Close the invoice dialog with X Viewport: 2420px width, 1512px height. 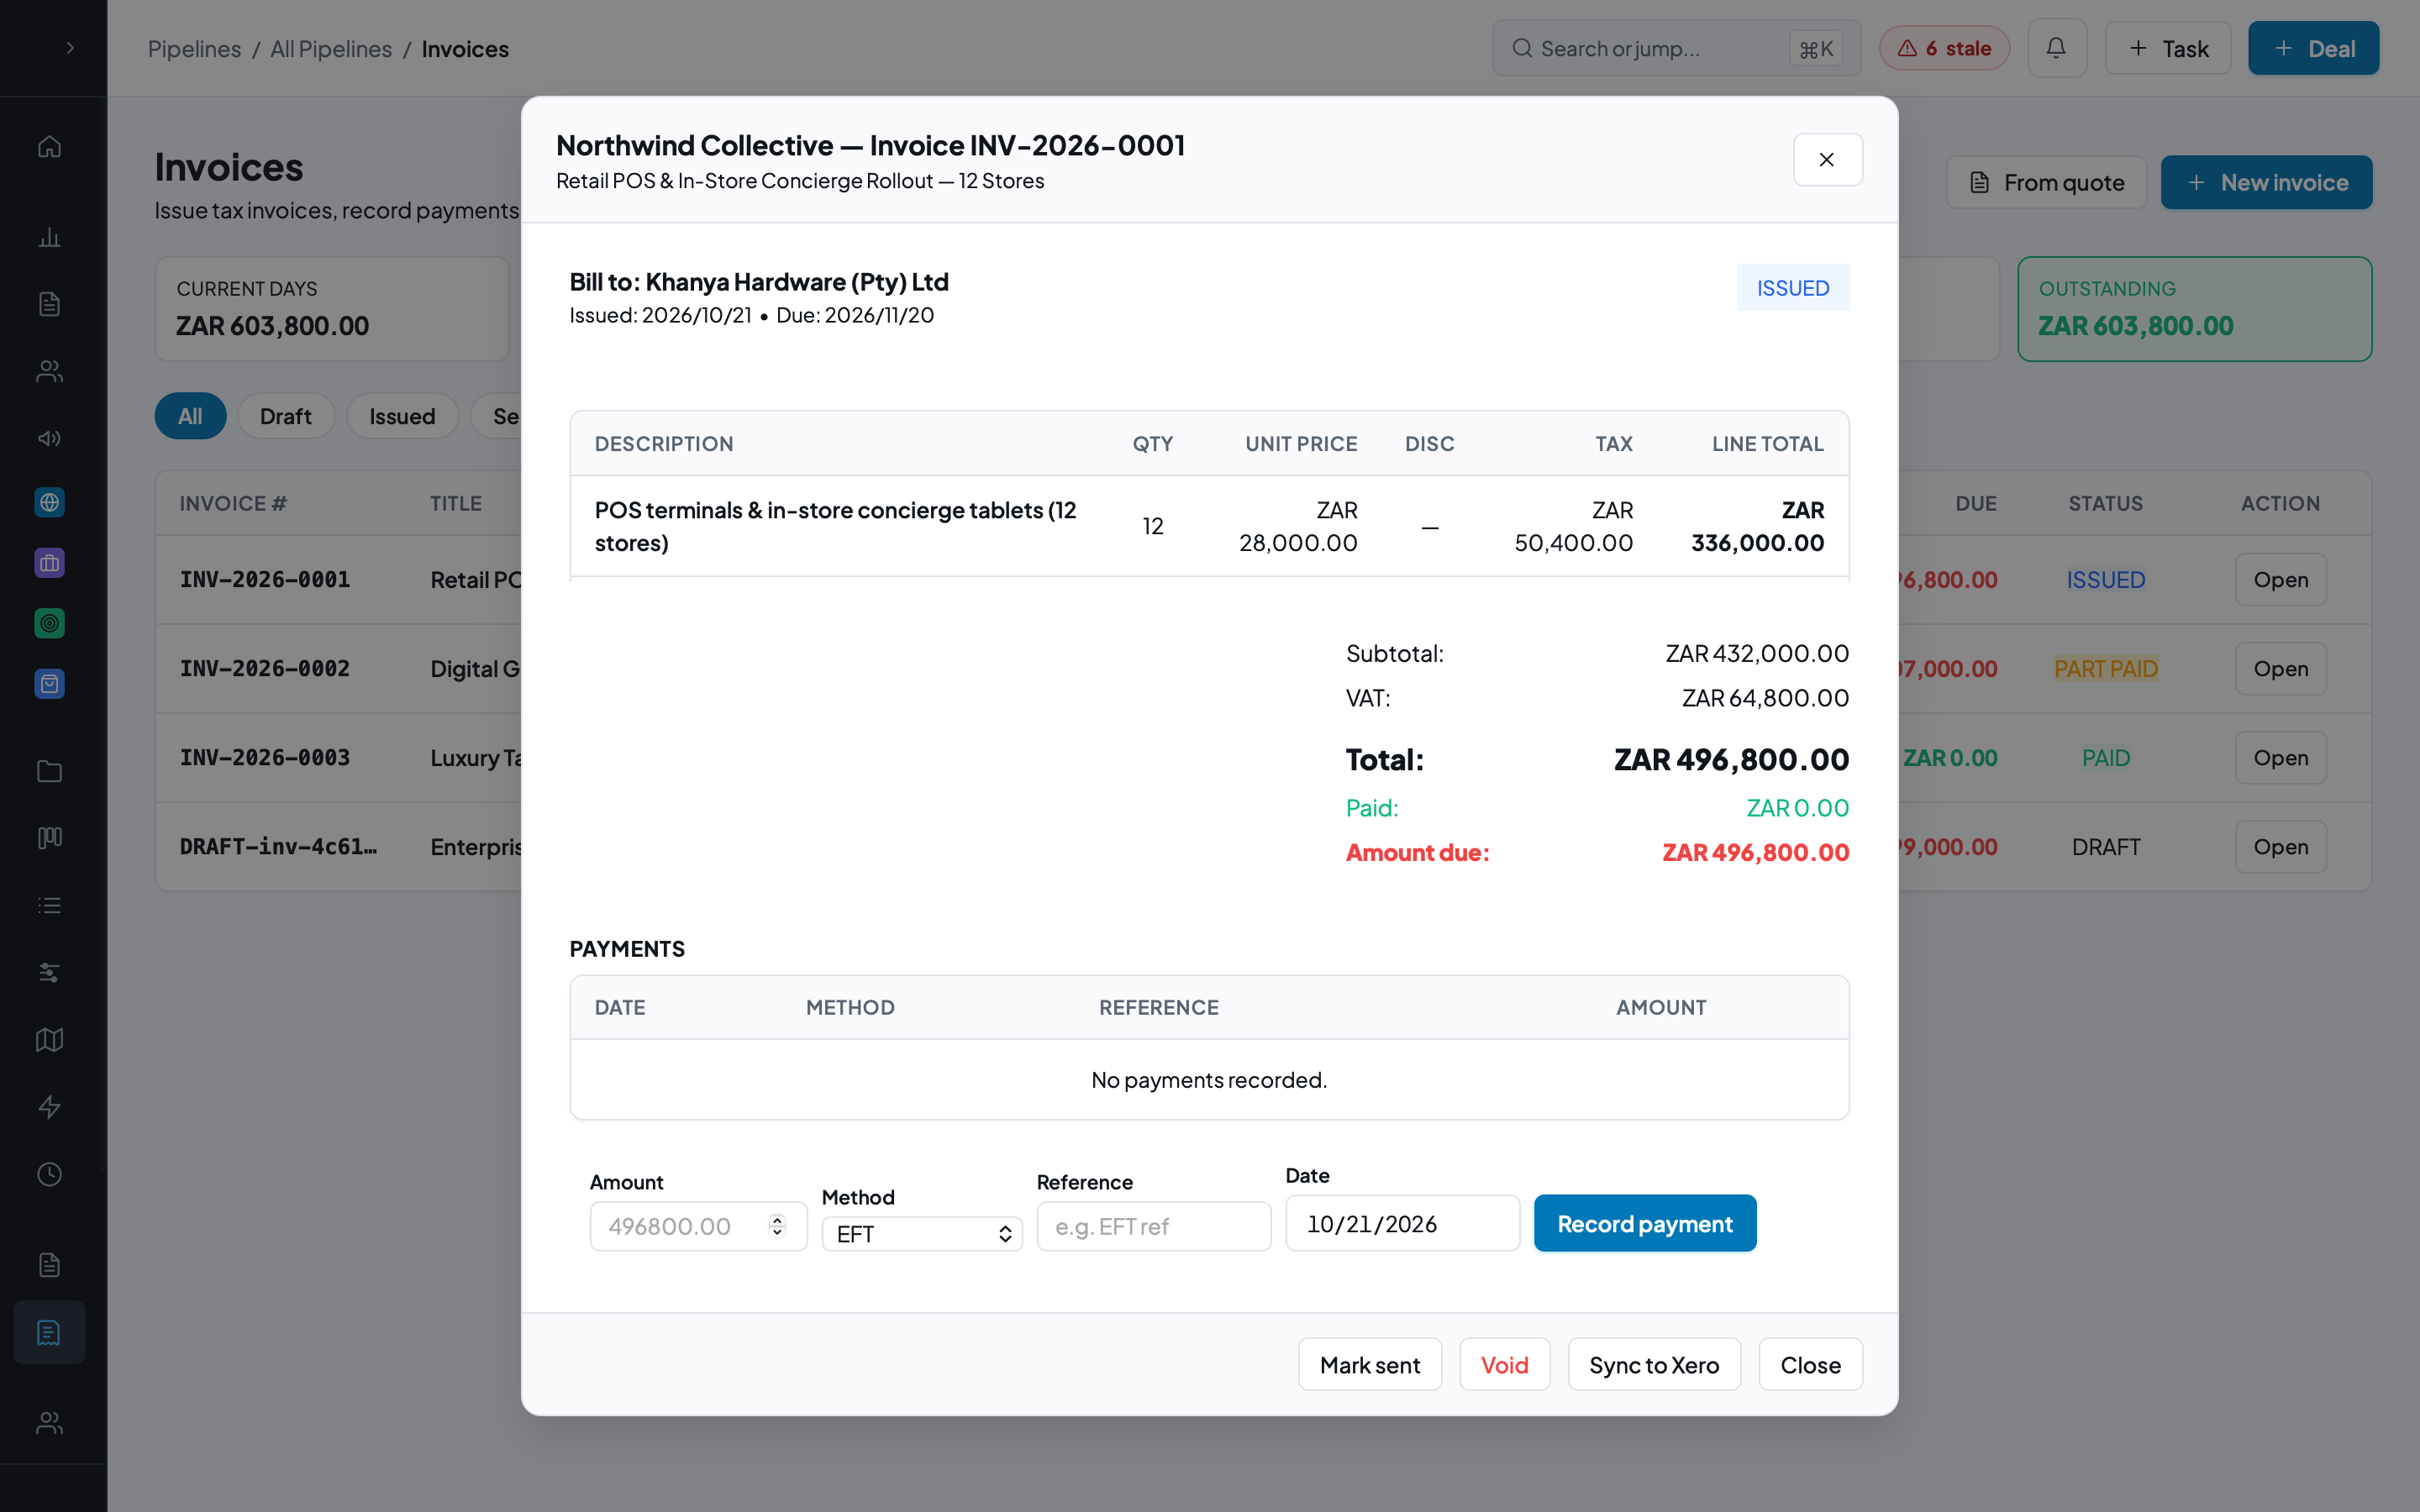click(x=1827, y=160)
